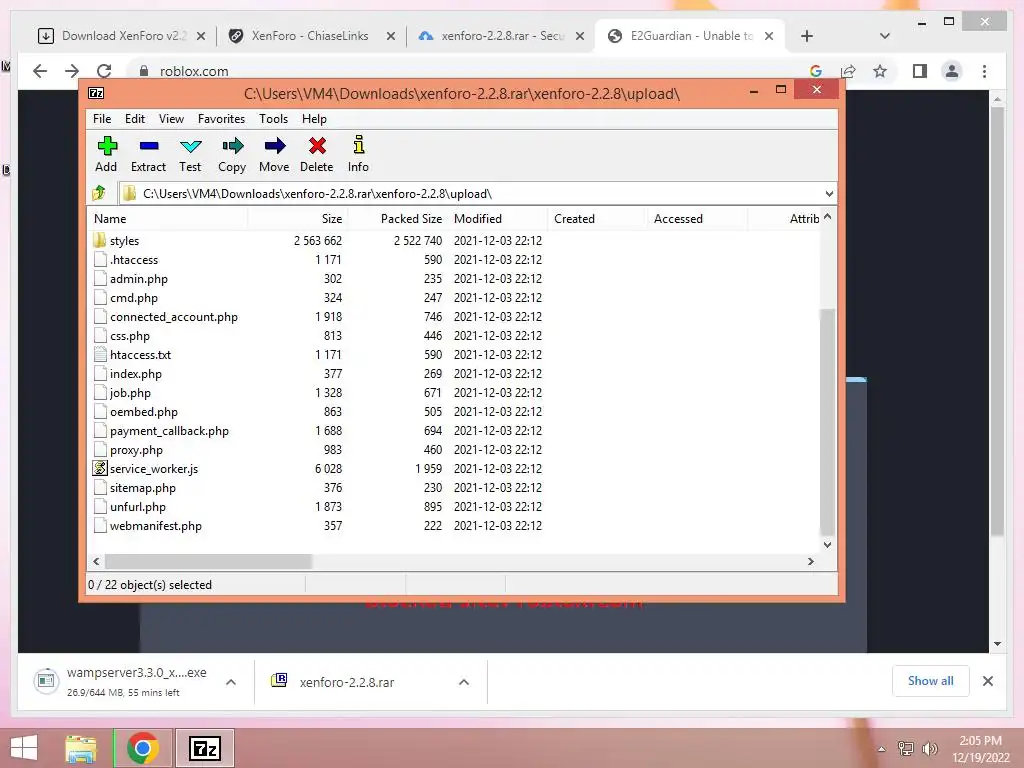Select the service_worker.js script icon
This screenshot has height=768, width=1024.
coord(99,468)
